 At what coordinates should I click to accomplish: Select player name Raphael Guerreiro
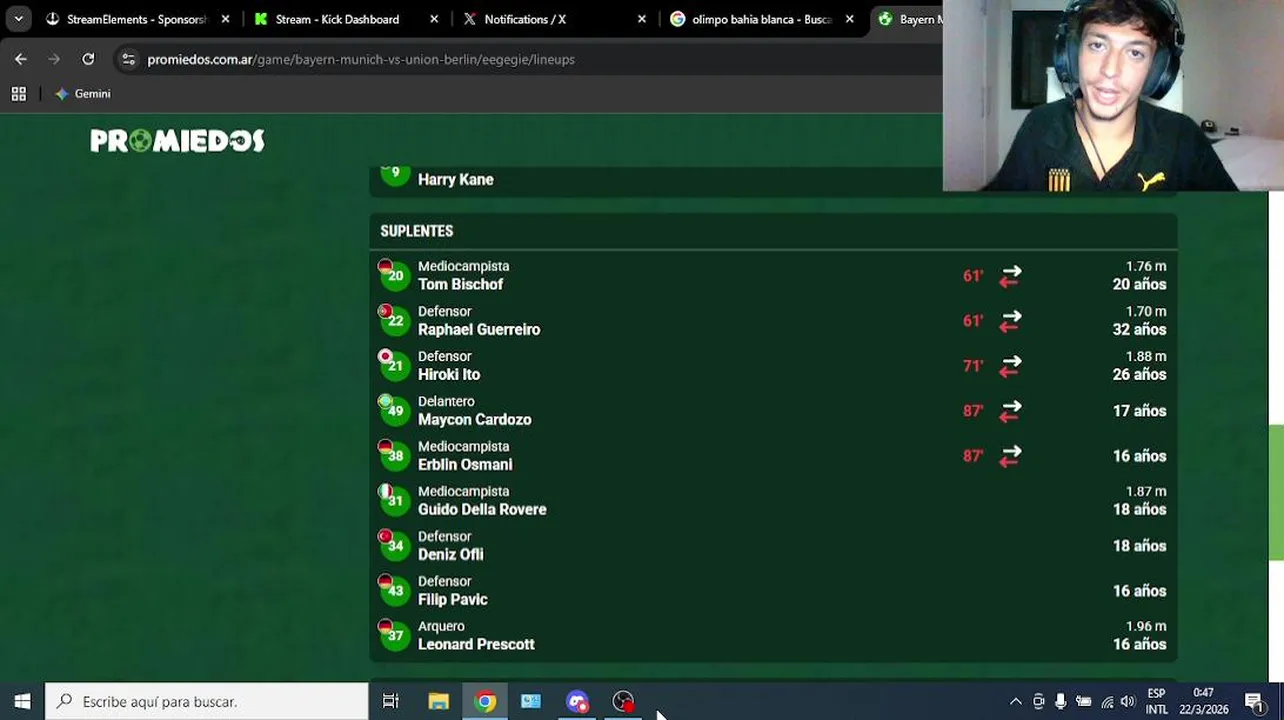(479, 329)
